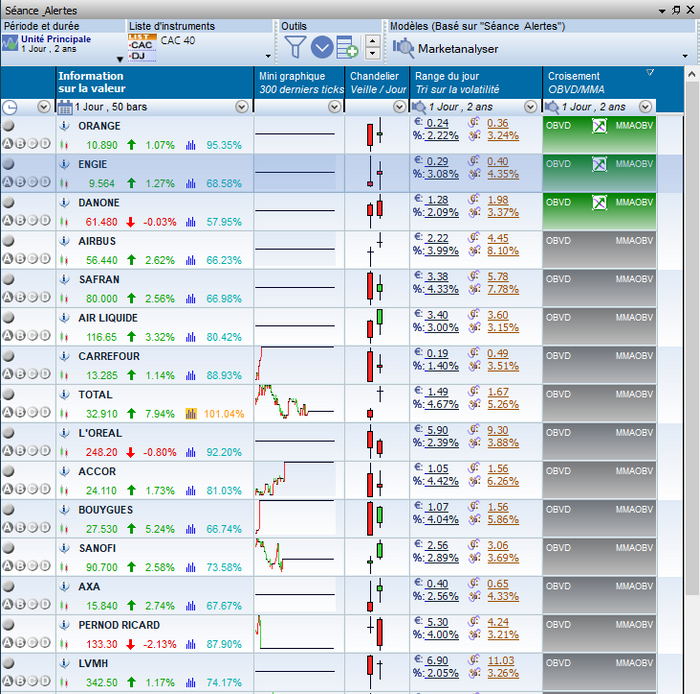The width and height of the screenshot is (700, 694).
Task: Click the analyser icon in Croisement subheader
Action: click(552, 107)
